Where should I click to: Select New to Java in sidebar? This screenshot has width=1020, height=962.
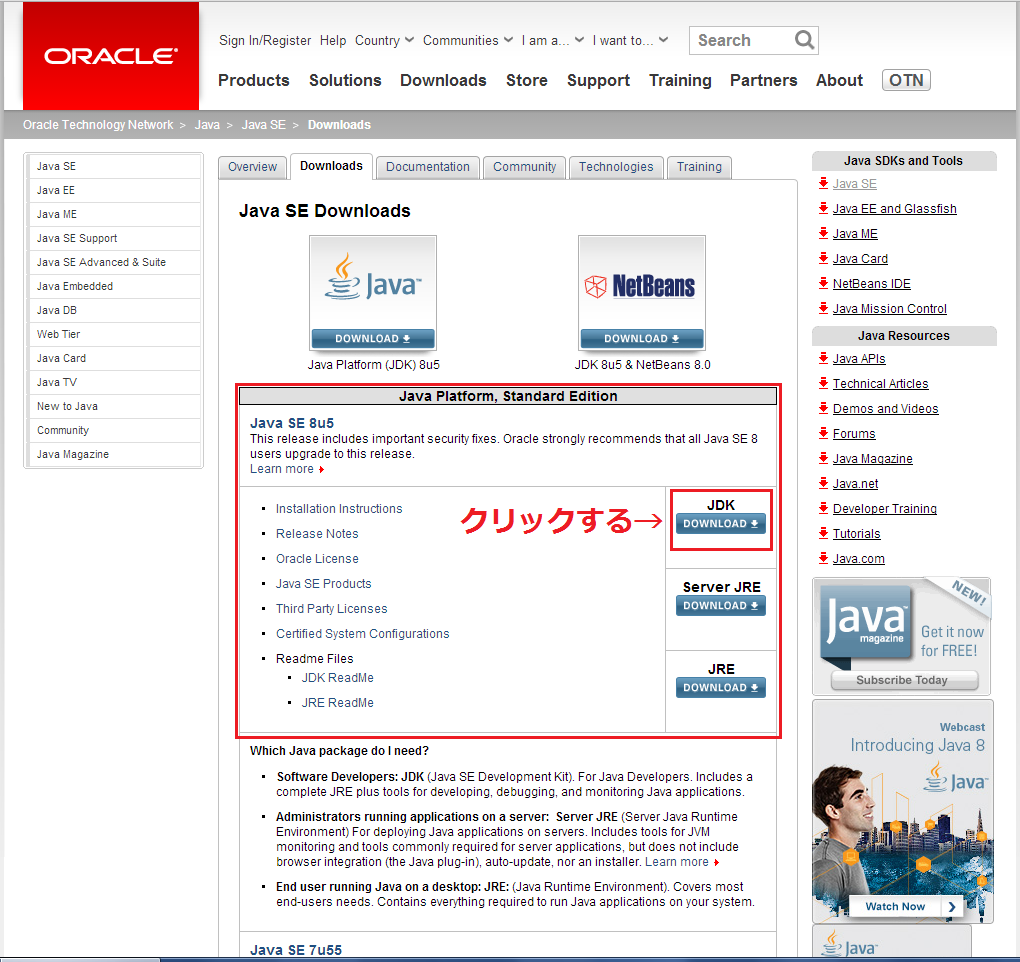point(114,407)
